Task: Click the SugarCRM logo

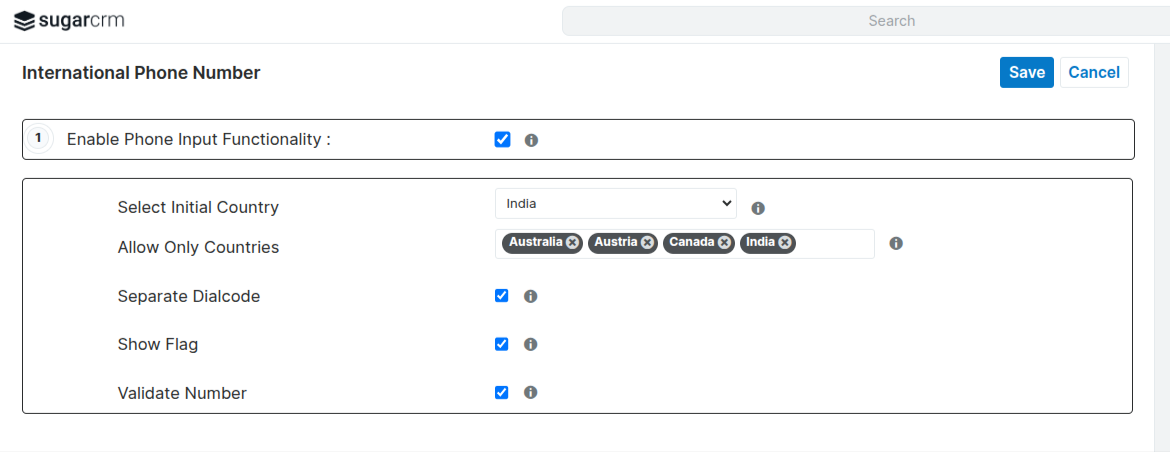Action: pos(69,21)
